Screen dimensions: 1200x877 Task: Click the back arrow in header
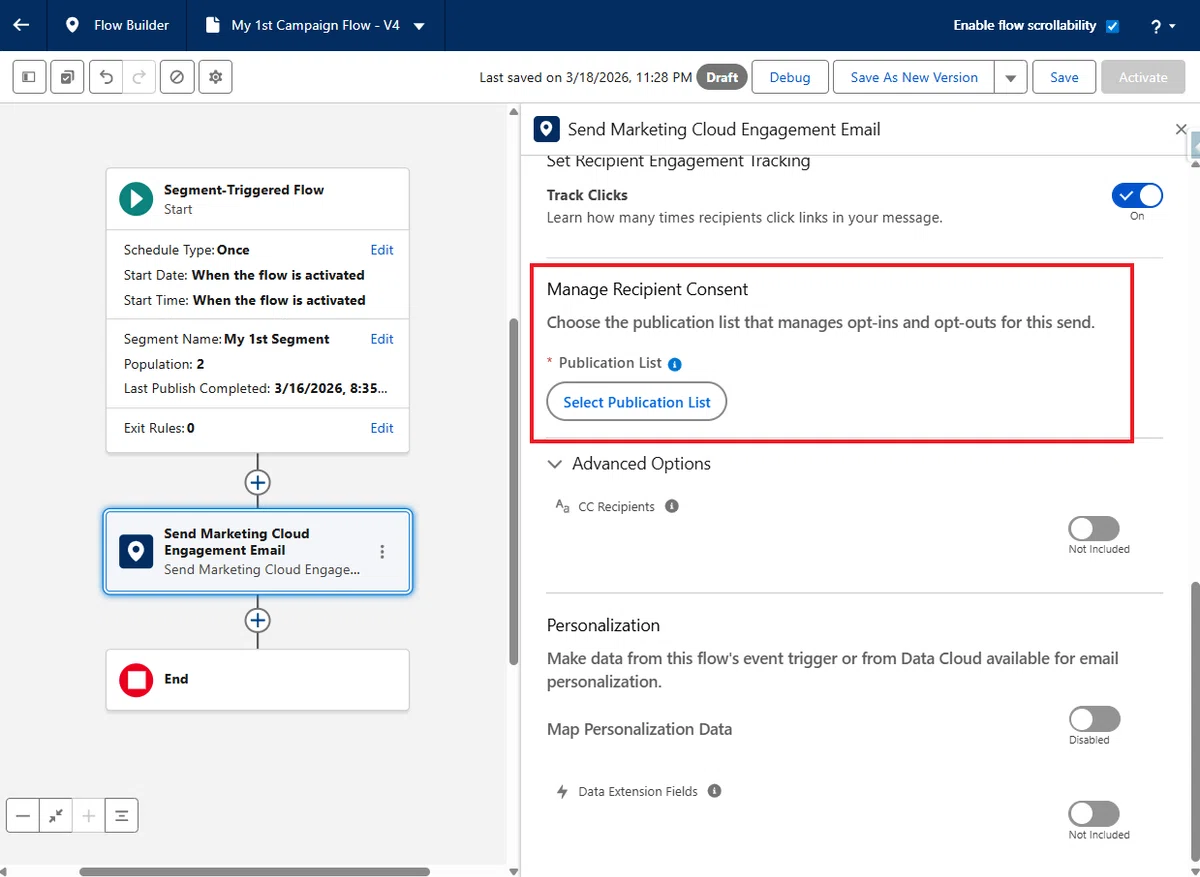pos(21,25)
